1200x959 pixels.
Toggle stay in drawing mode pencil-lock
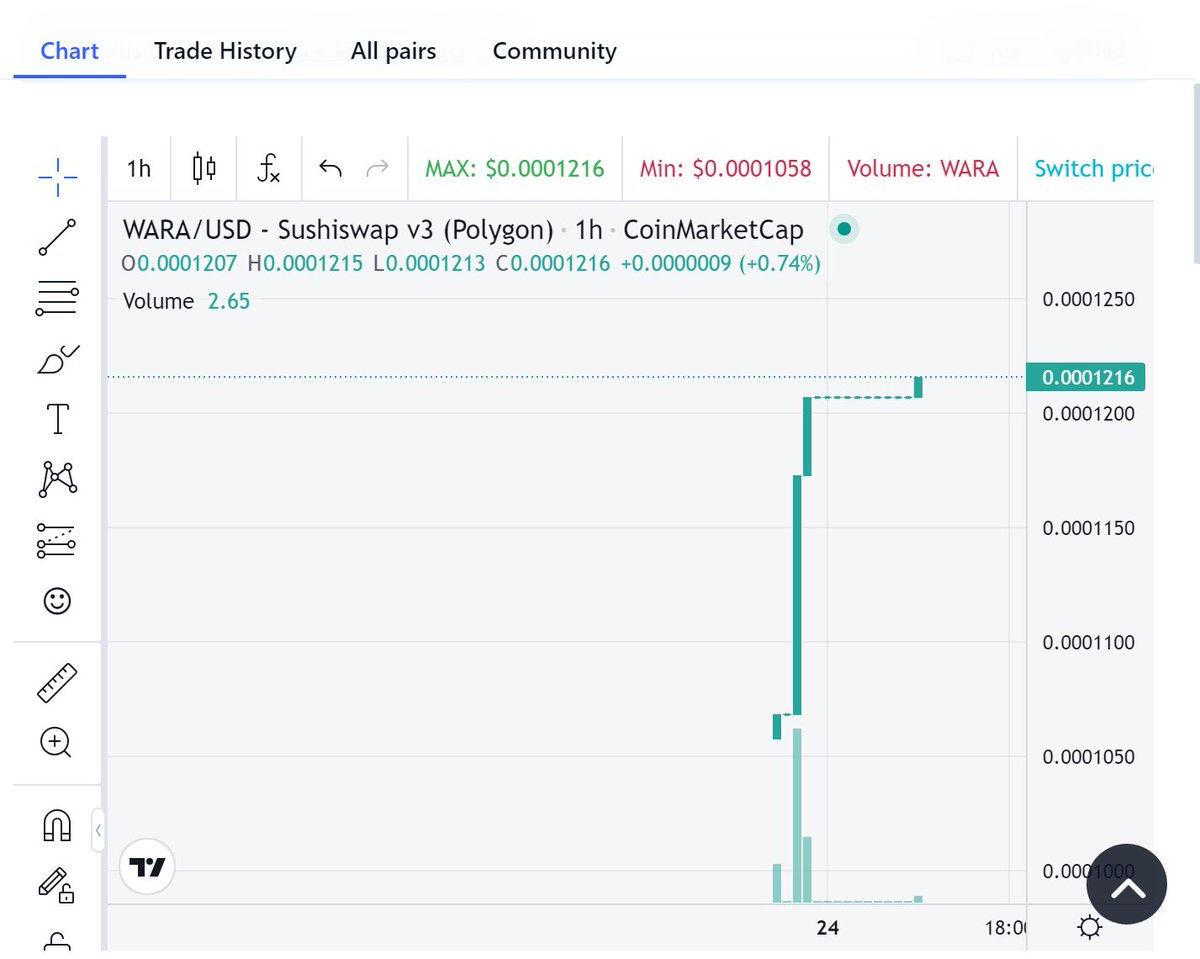coord(55,884)
